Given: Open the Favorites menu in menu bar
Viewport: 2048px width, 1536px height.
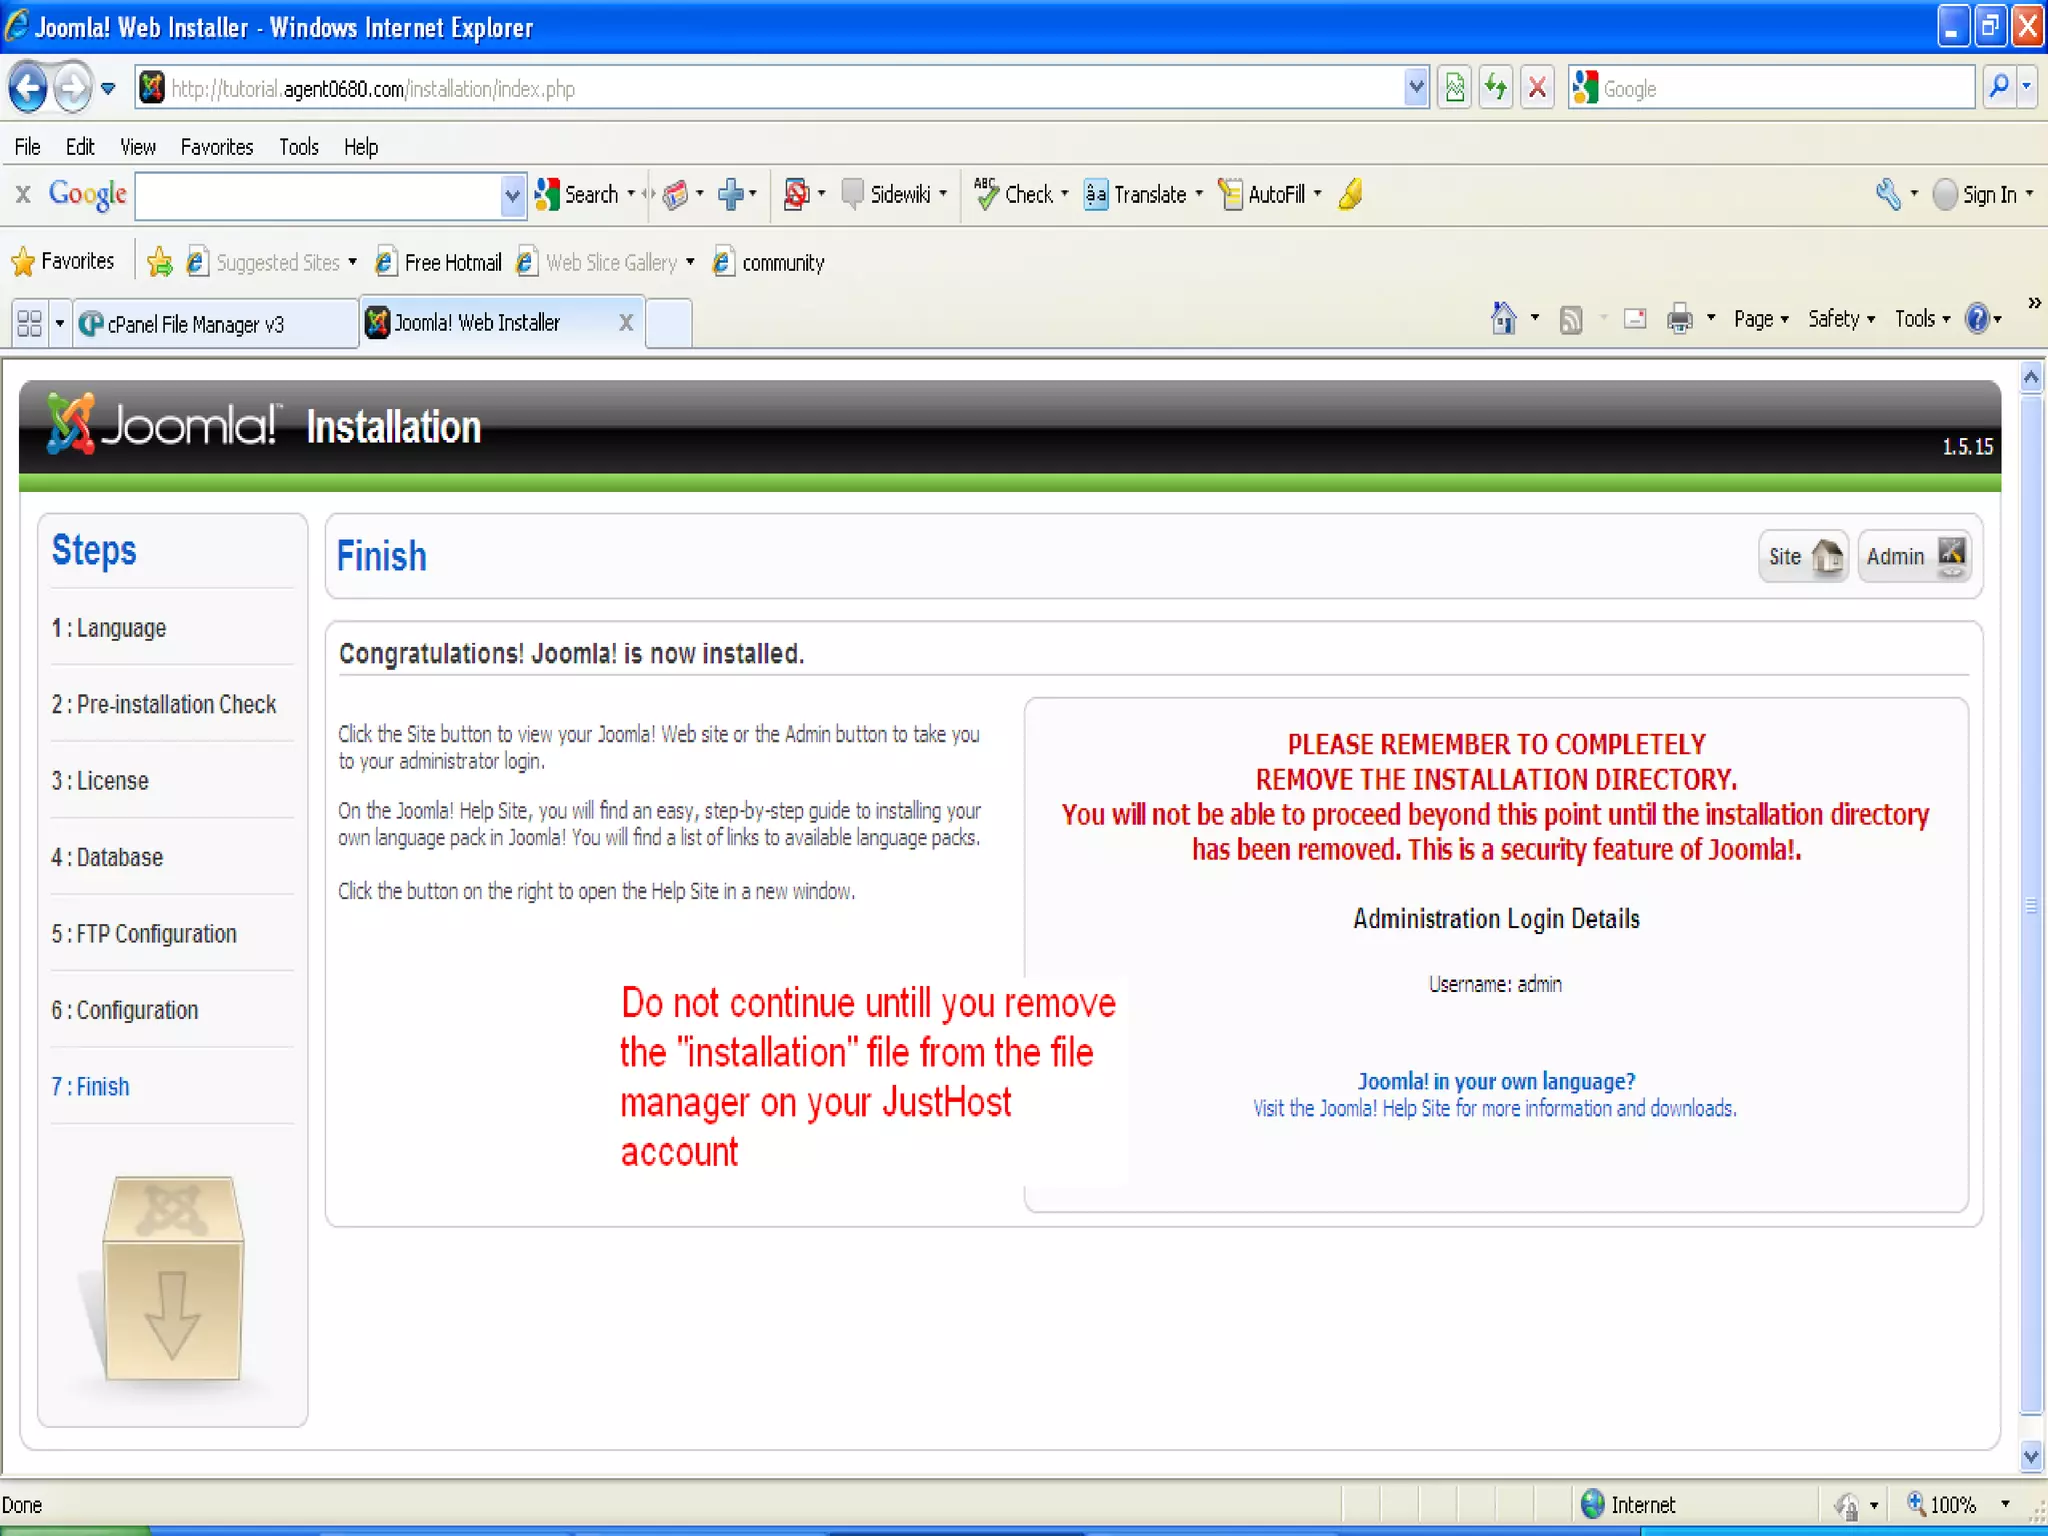Looking at the screenshot, I should 216,147.
